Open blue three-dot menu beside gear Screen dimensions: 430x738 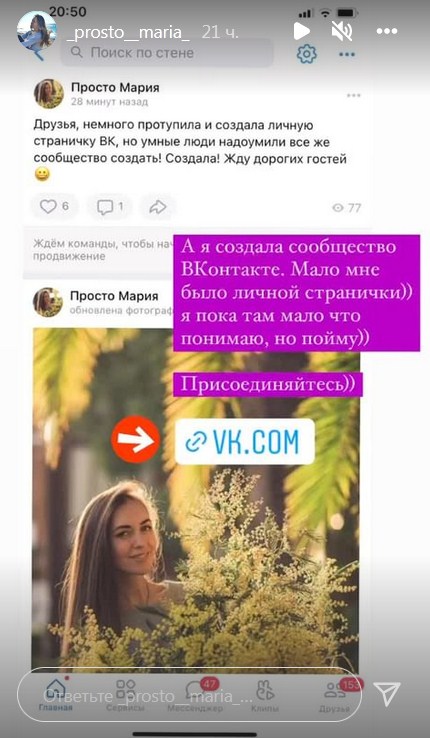(x=347, y=55)
